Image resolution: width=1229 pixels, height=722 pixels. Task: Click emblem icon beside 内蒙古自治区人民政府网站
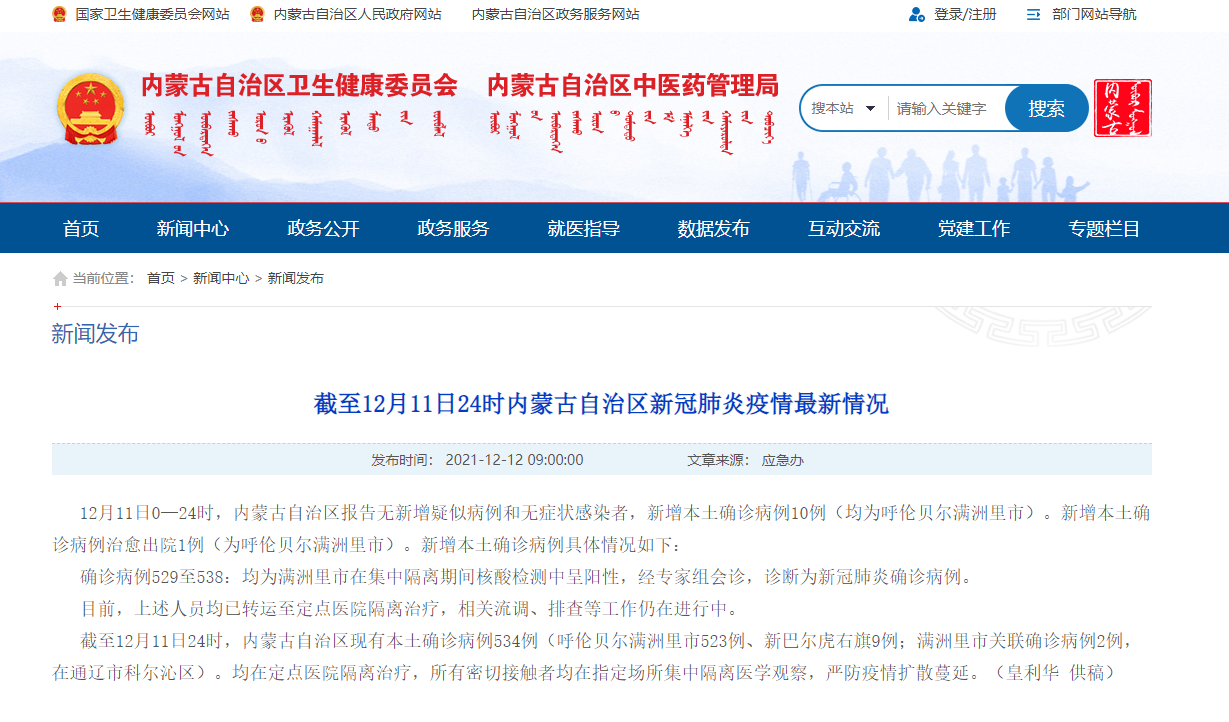tap(257, 14)
